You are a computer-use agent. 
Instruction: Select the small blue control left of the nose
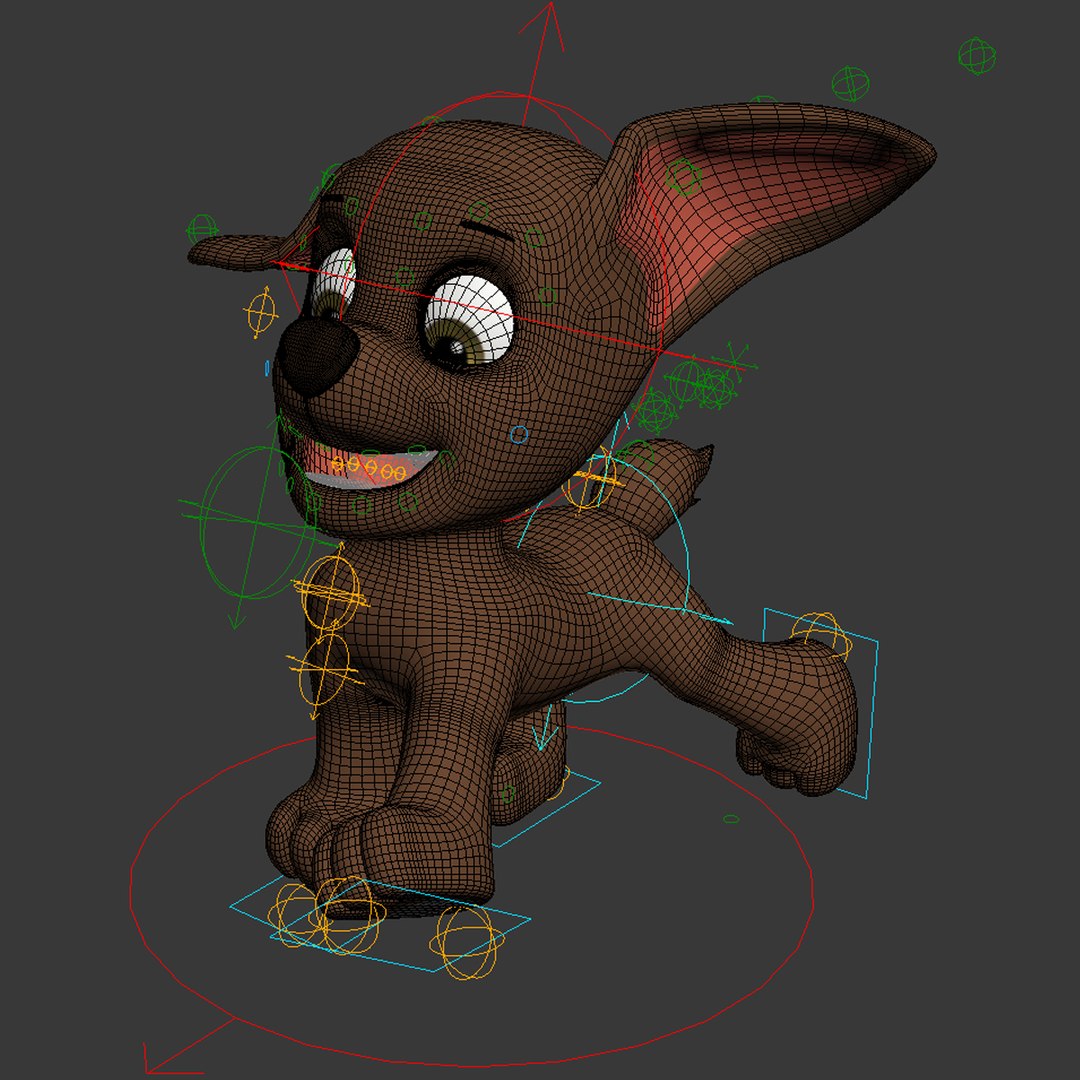[x=267, y=368]
